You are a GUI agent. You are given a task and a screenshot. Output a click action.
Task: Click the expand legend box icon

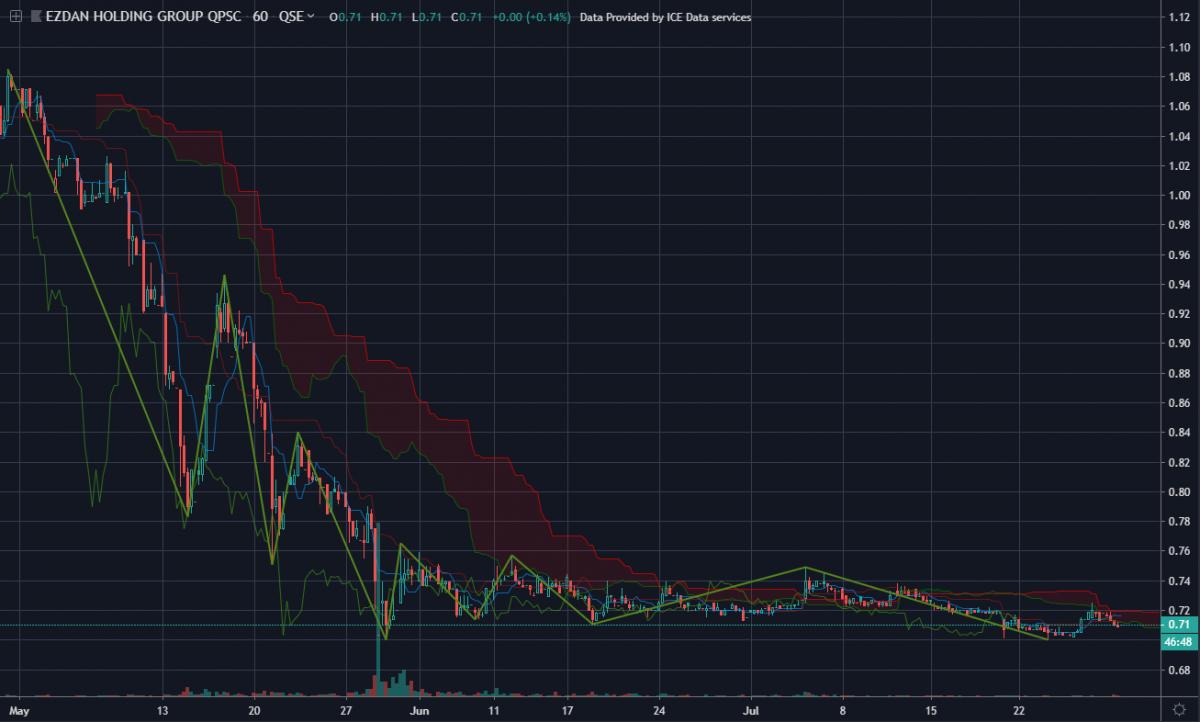point(14,17)
